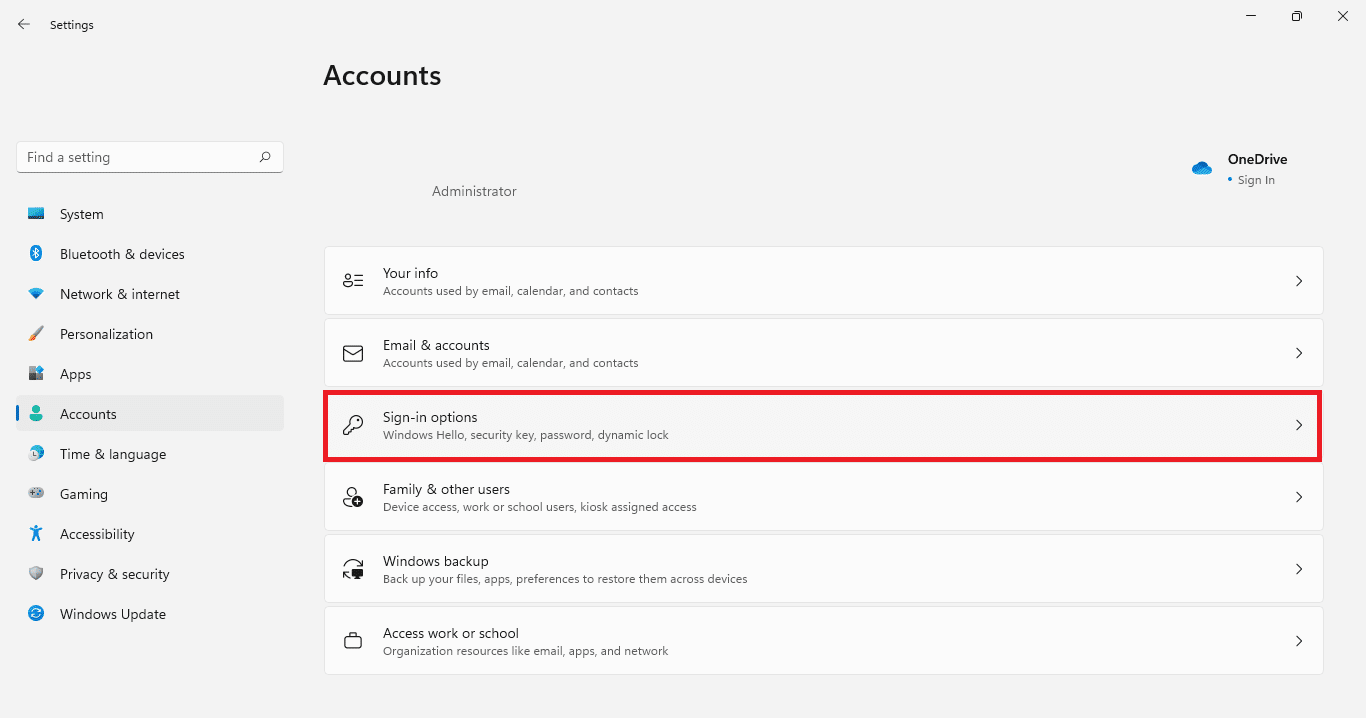Click the Personalization paintbrush icon
Screen dimensions: 1366x718
pos(36,334)
